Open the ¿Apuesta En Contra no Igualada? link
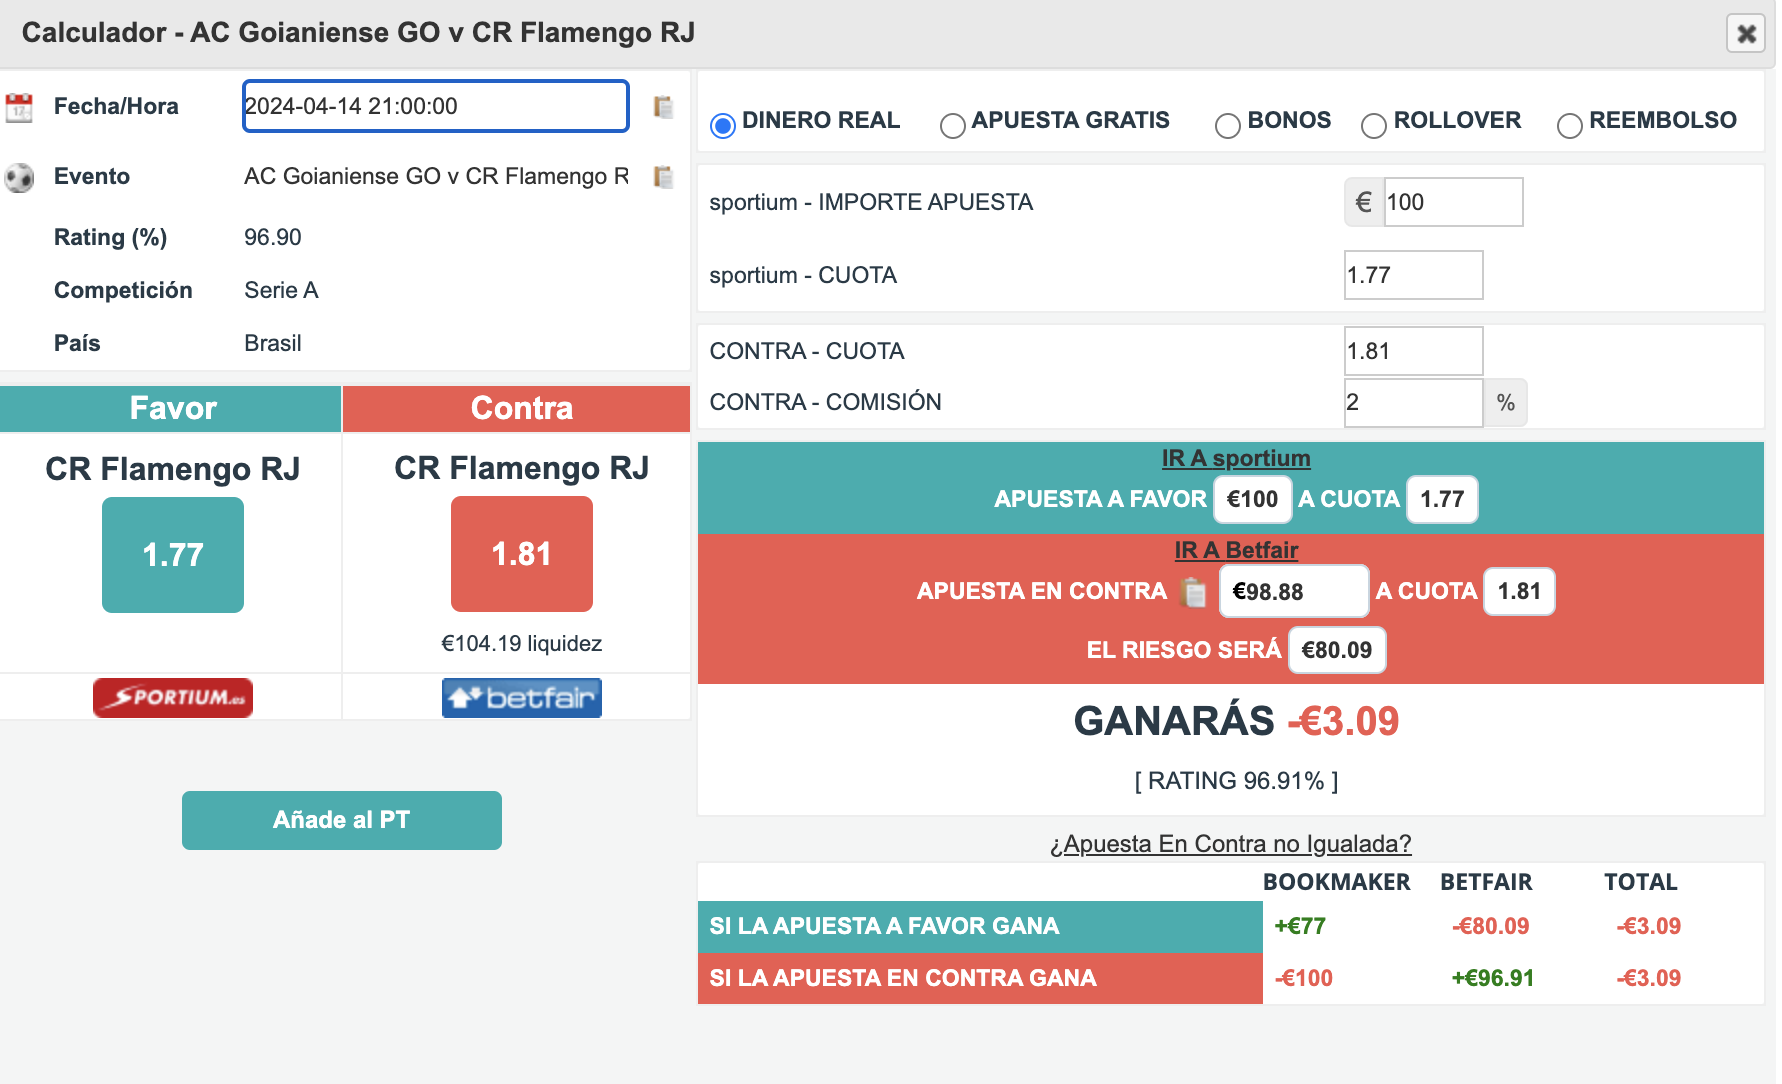Image resolution: width=1782 pixels, height=1084 pixels. [x=1230, y=844]
